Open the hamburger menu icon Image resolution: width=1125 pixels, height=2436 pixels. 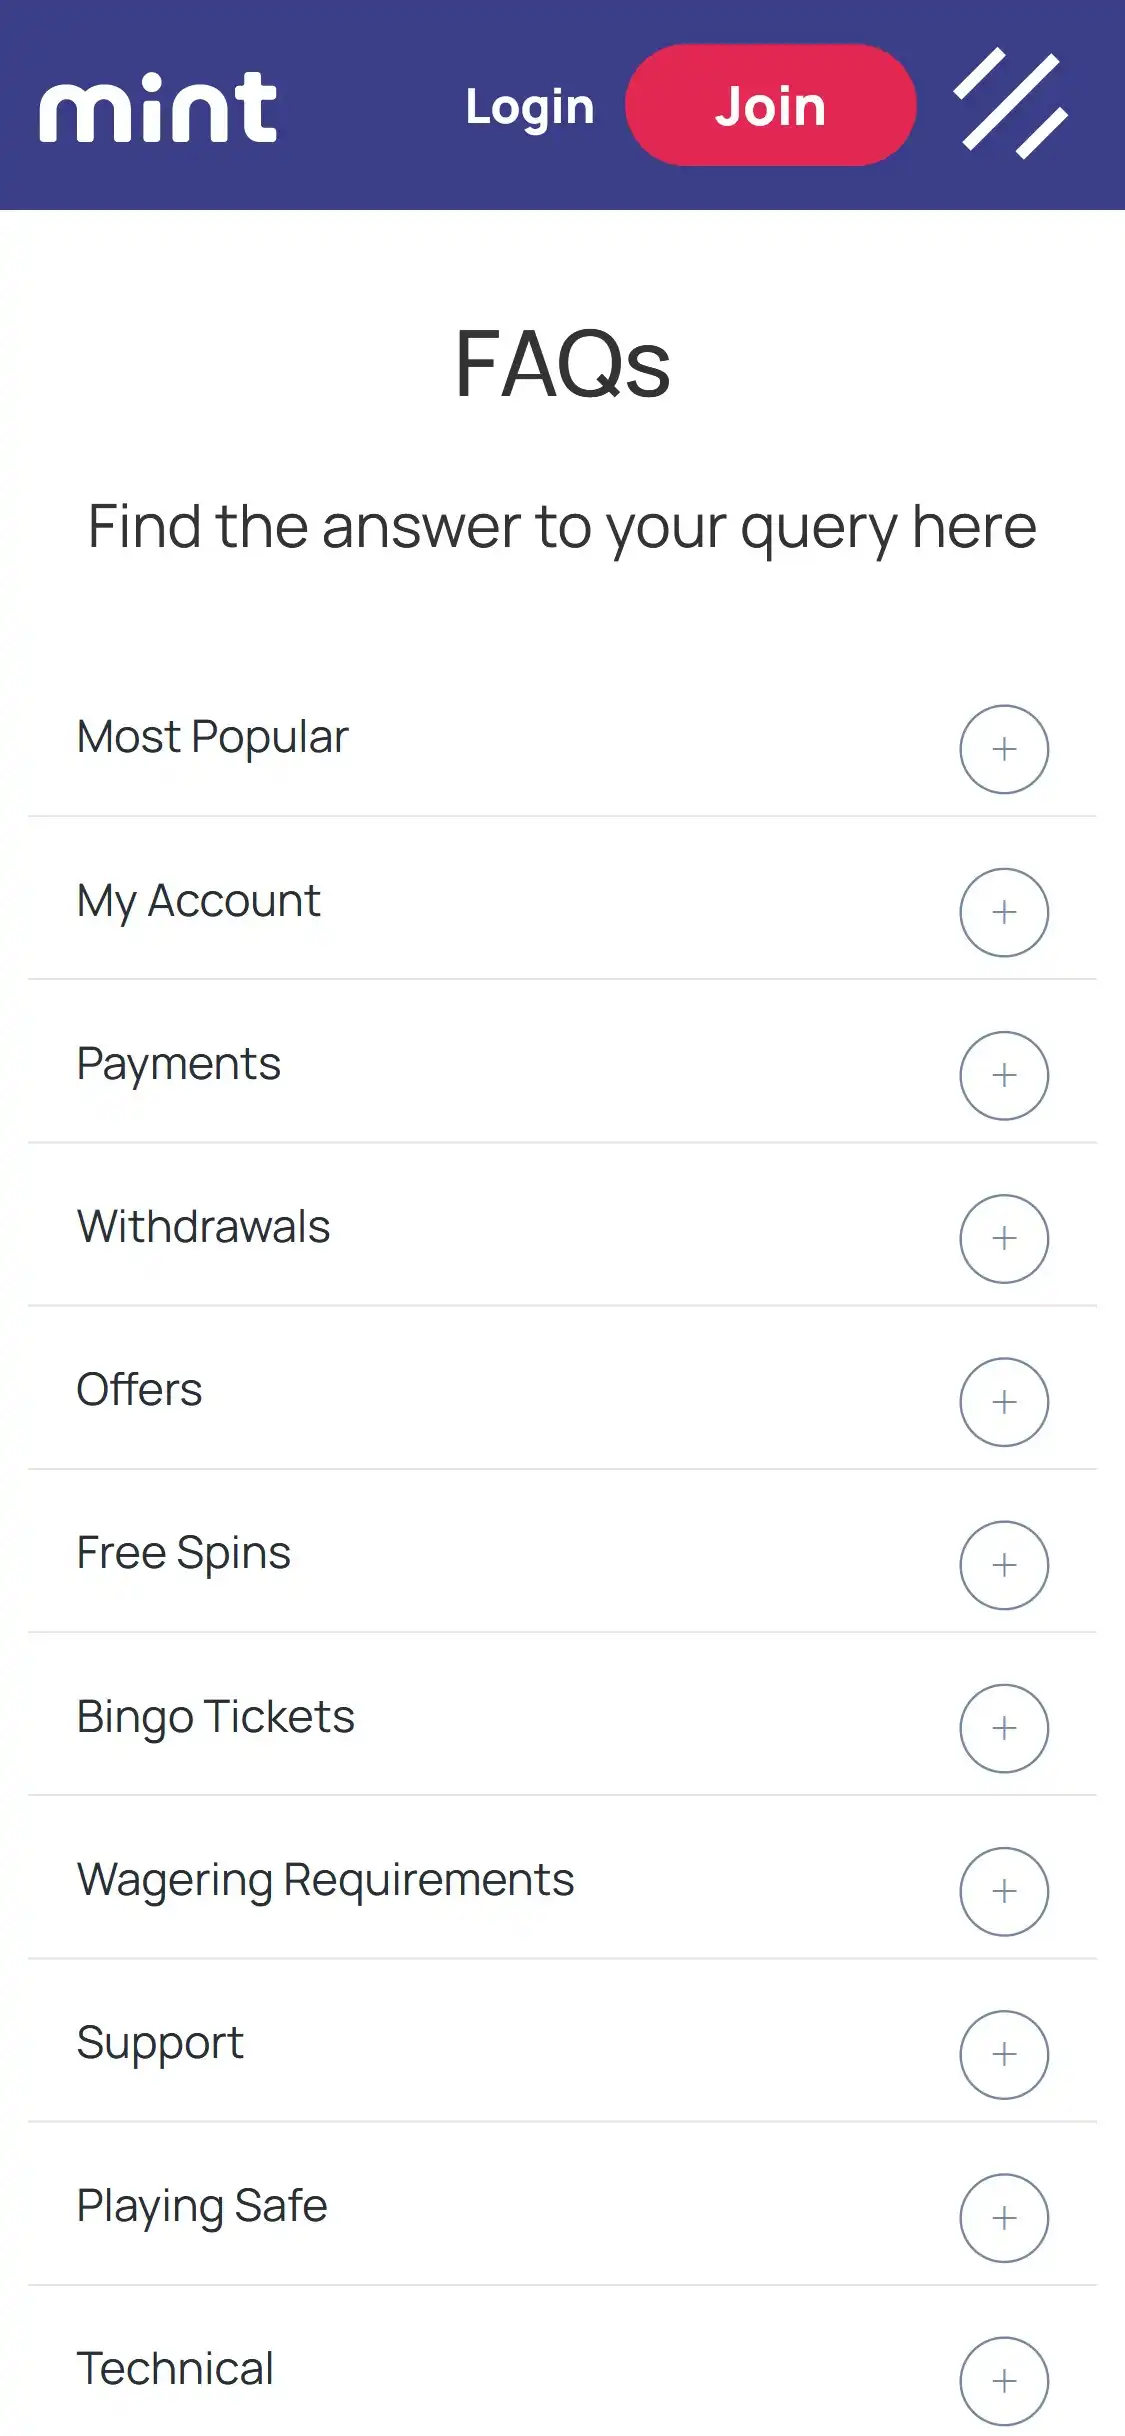click(x=1010, y=104)
